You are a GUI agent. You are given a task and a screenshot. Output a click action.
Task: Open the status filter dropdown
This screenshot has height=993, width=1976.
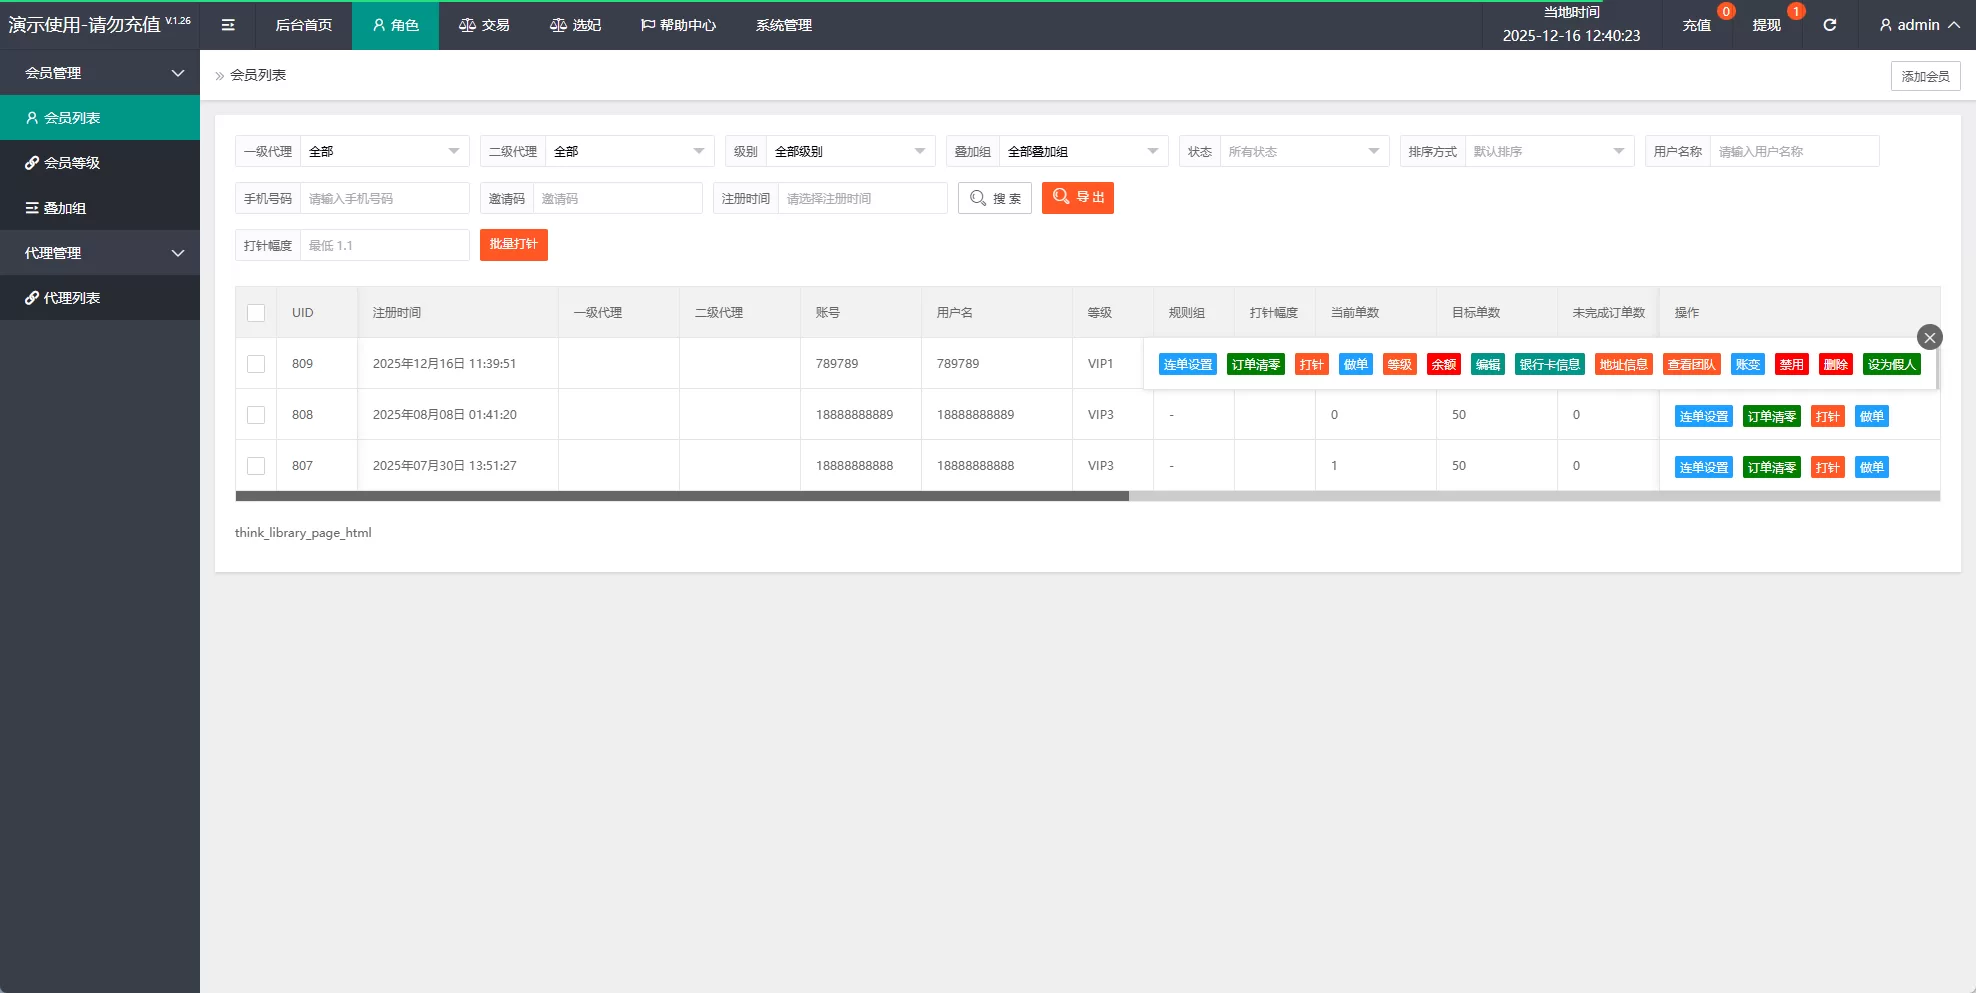[1303, 151]
